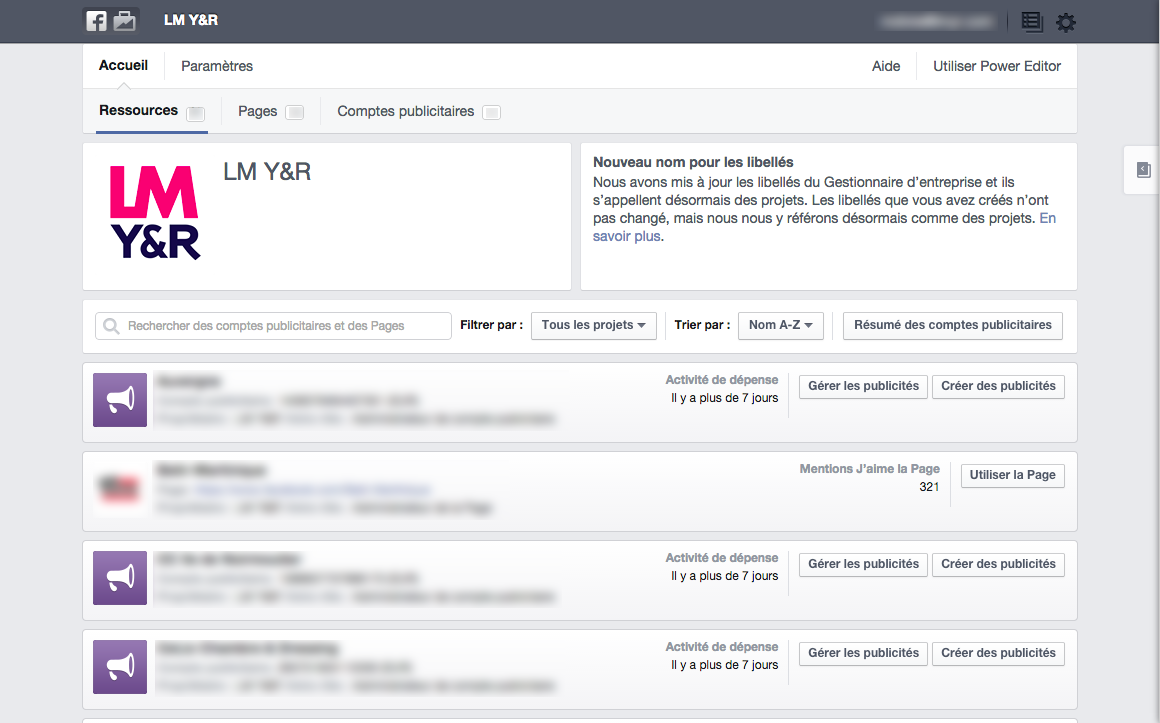Viewport: 1160px width, 723px height.
Task: Click the 321 likes count
Action: (x=929, y=487)
